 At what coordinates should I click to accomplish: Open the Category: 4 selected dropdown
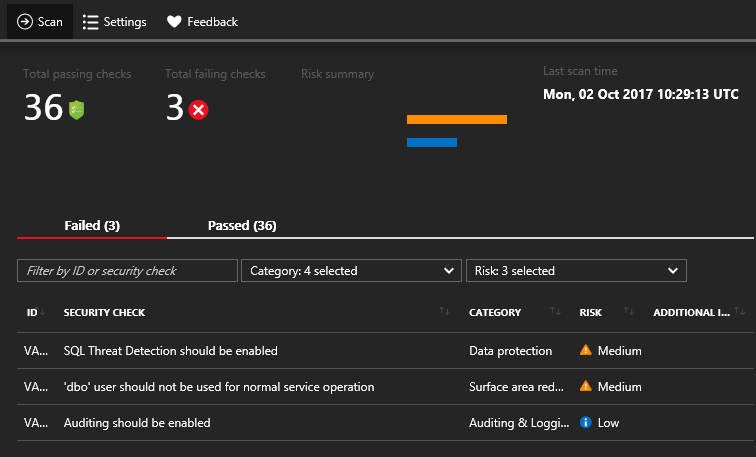(351, 270)
